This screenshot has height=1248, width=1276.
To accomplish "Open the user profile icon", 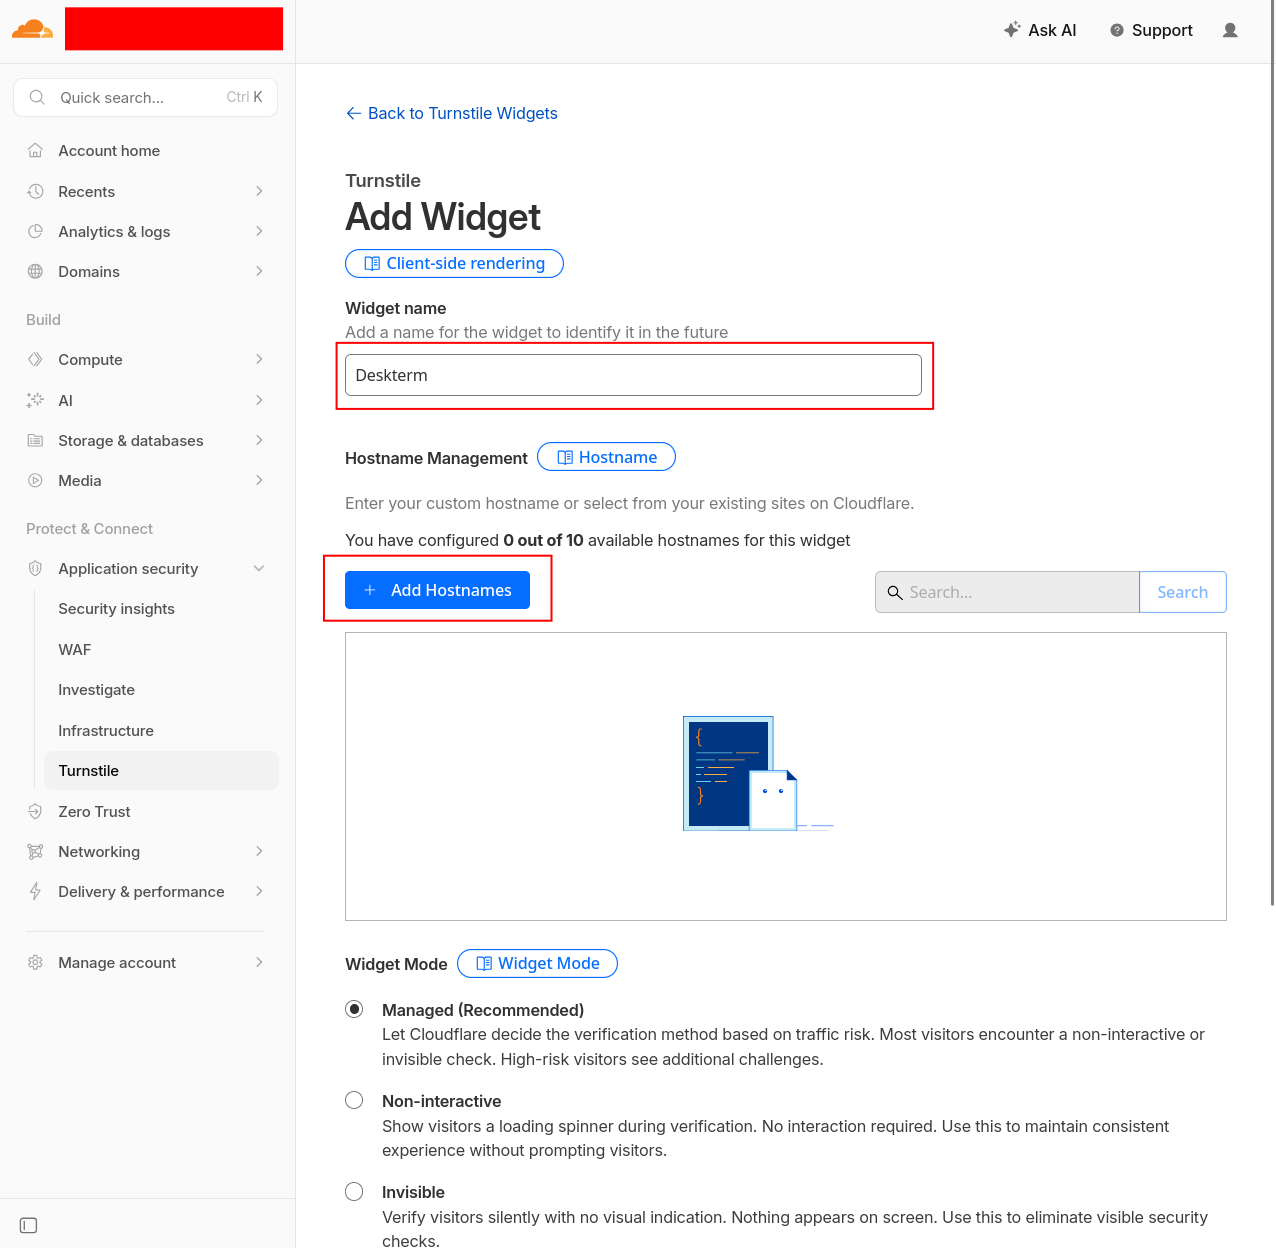I will pyautogui.click(x=1230, y=30).
